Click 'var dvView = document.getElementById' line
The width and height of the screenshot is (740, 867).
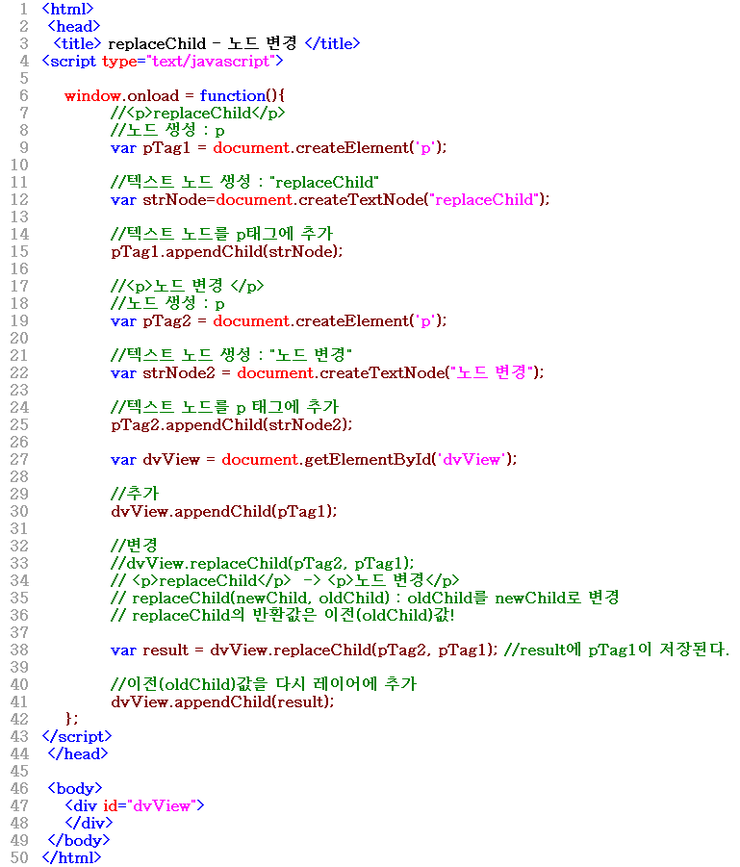pos(314,459)
